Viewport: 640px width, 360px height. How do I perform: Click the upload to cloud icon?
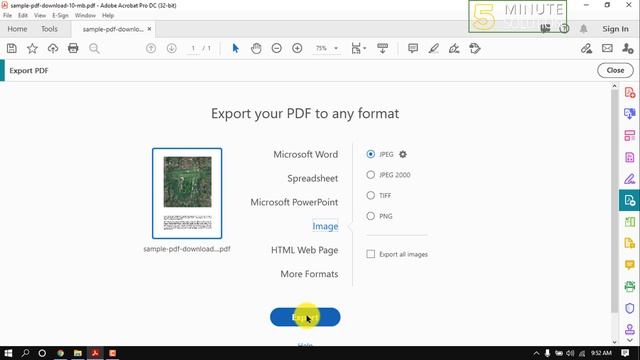(53, 49)
